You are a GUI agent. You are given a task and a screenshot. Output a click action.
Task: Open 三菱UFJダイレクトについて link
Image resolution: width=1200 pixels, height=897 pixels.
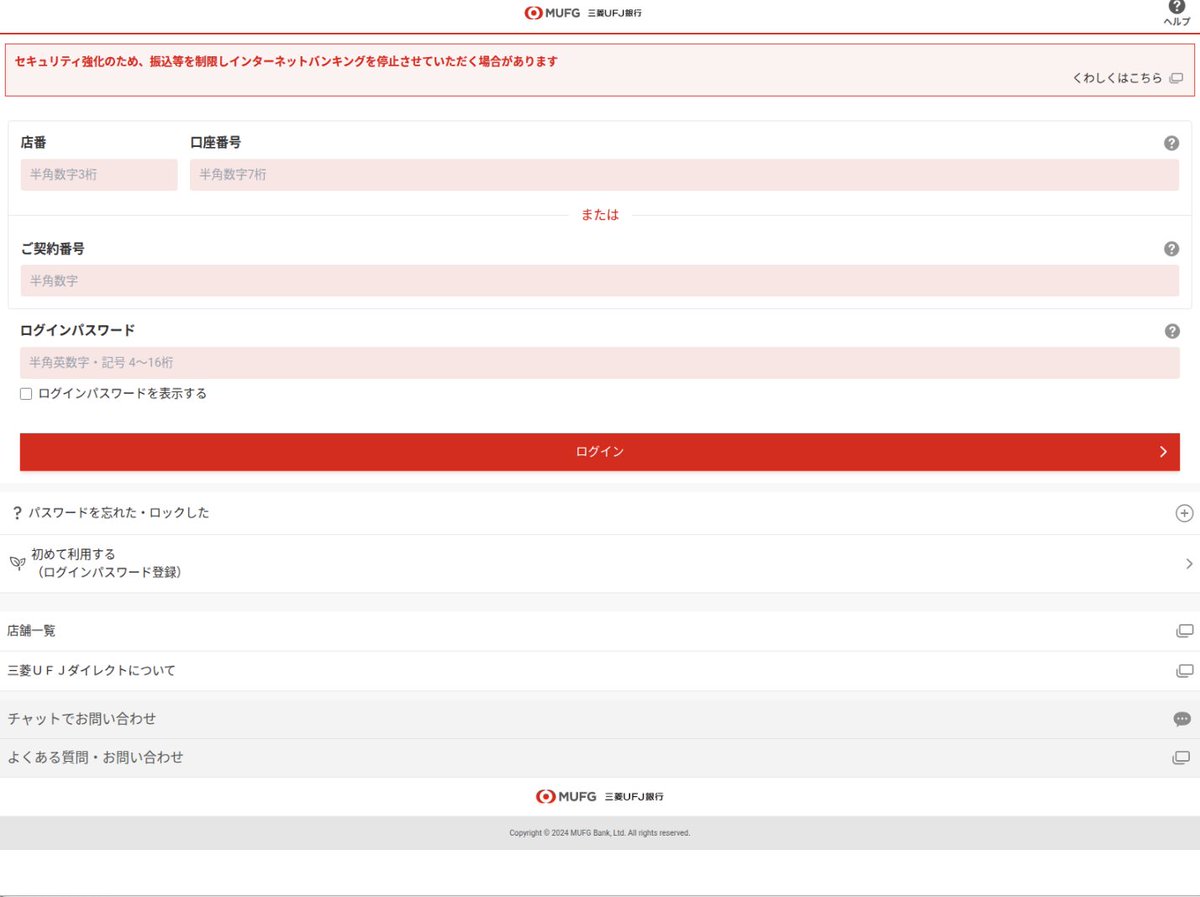click(x=600, y=671)
